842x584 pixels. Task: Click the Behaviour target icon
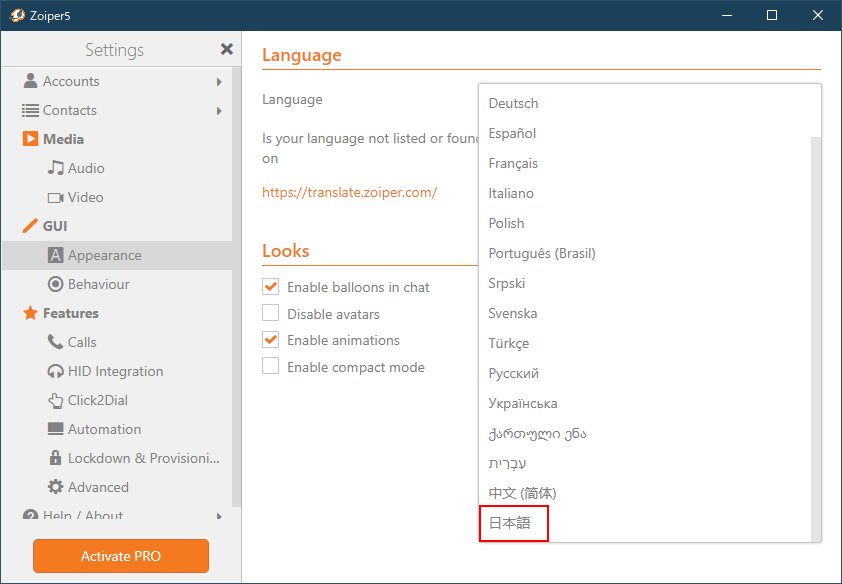(55, 284)
